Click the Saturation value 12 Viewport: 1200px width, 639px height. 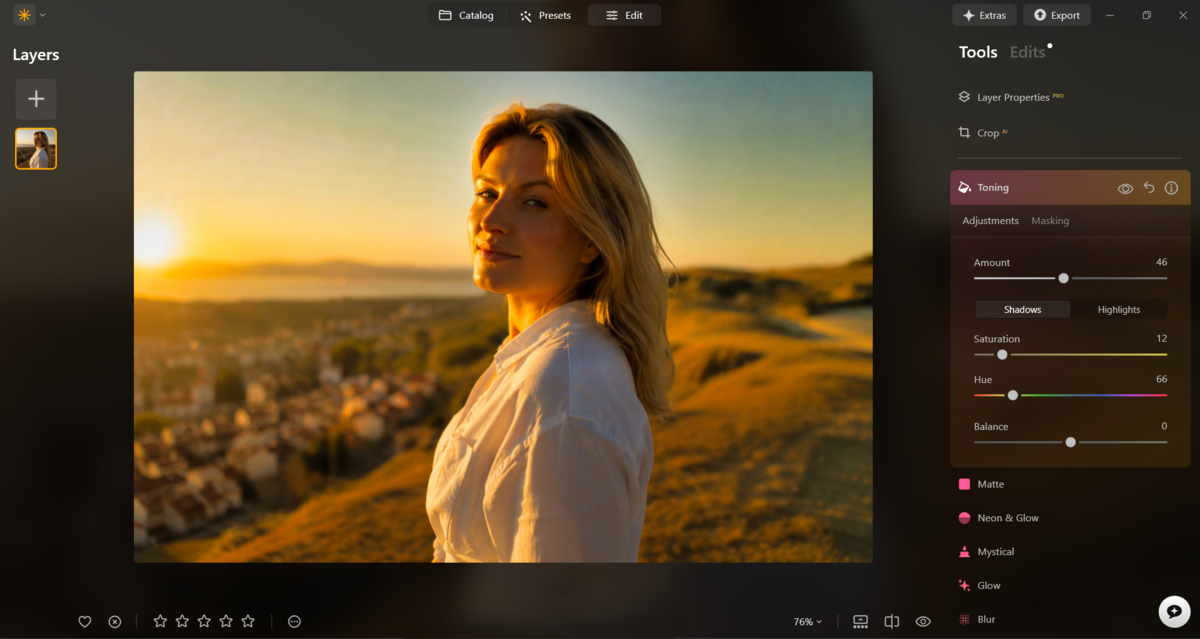click(x=1161, y=338)
